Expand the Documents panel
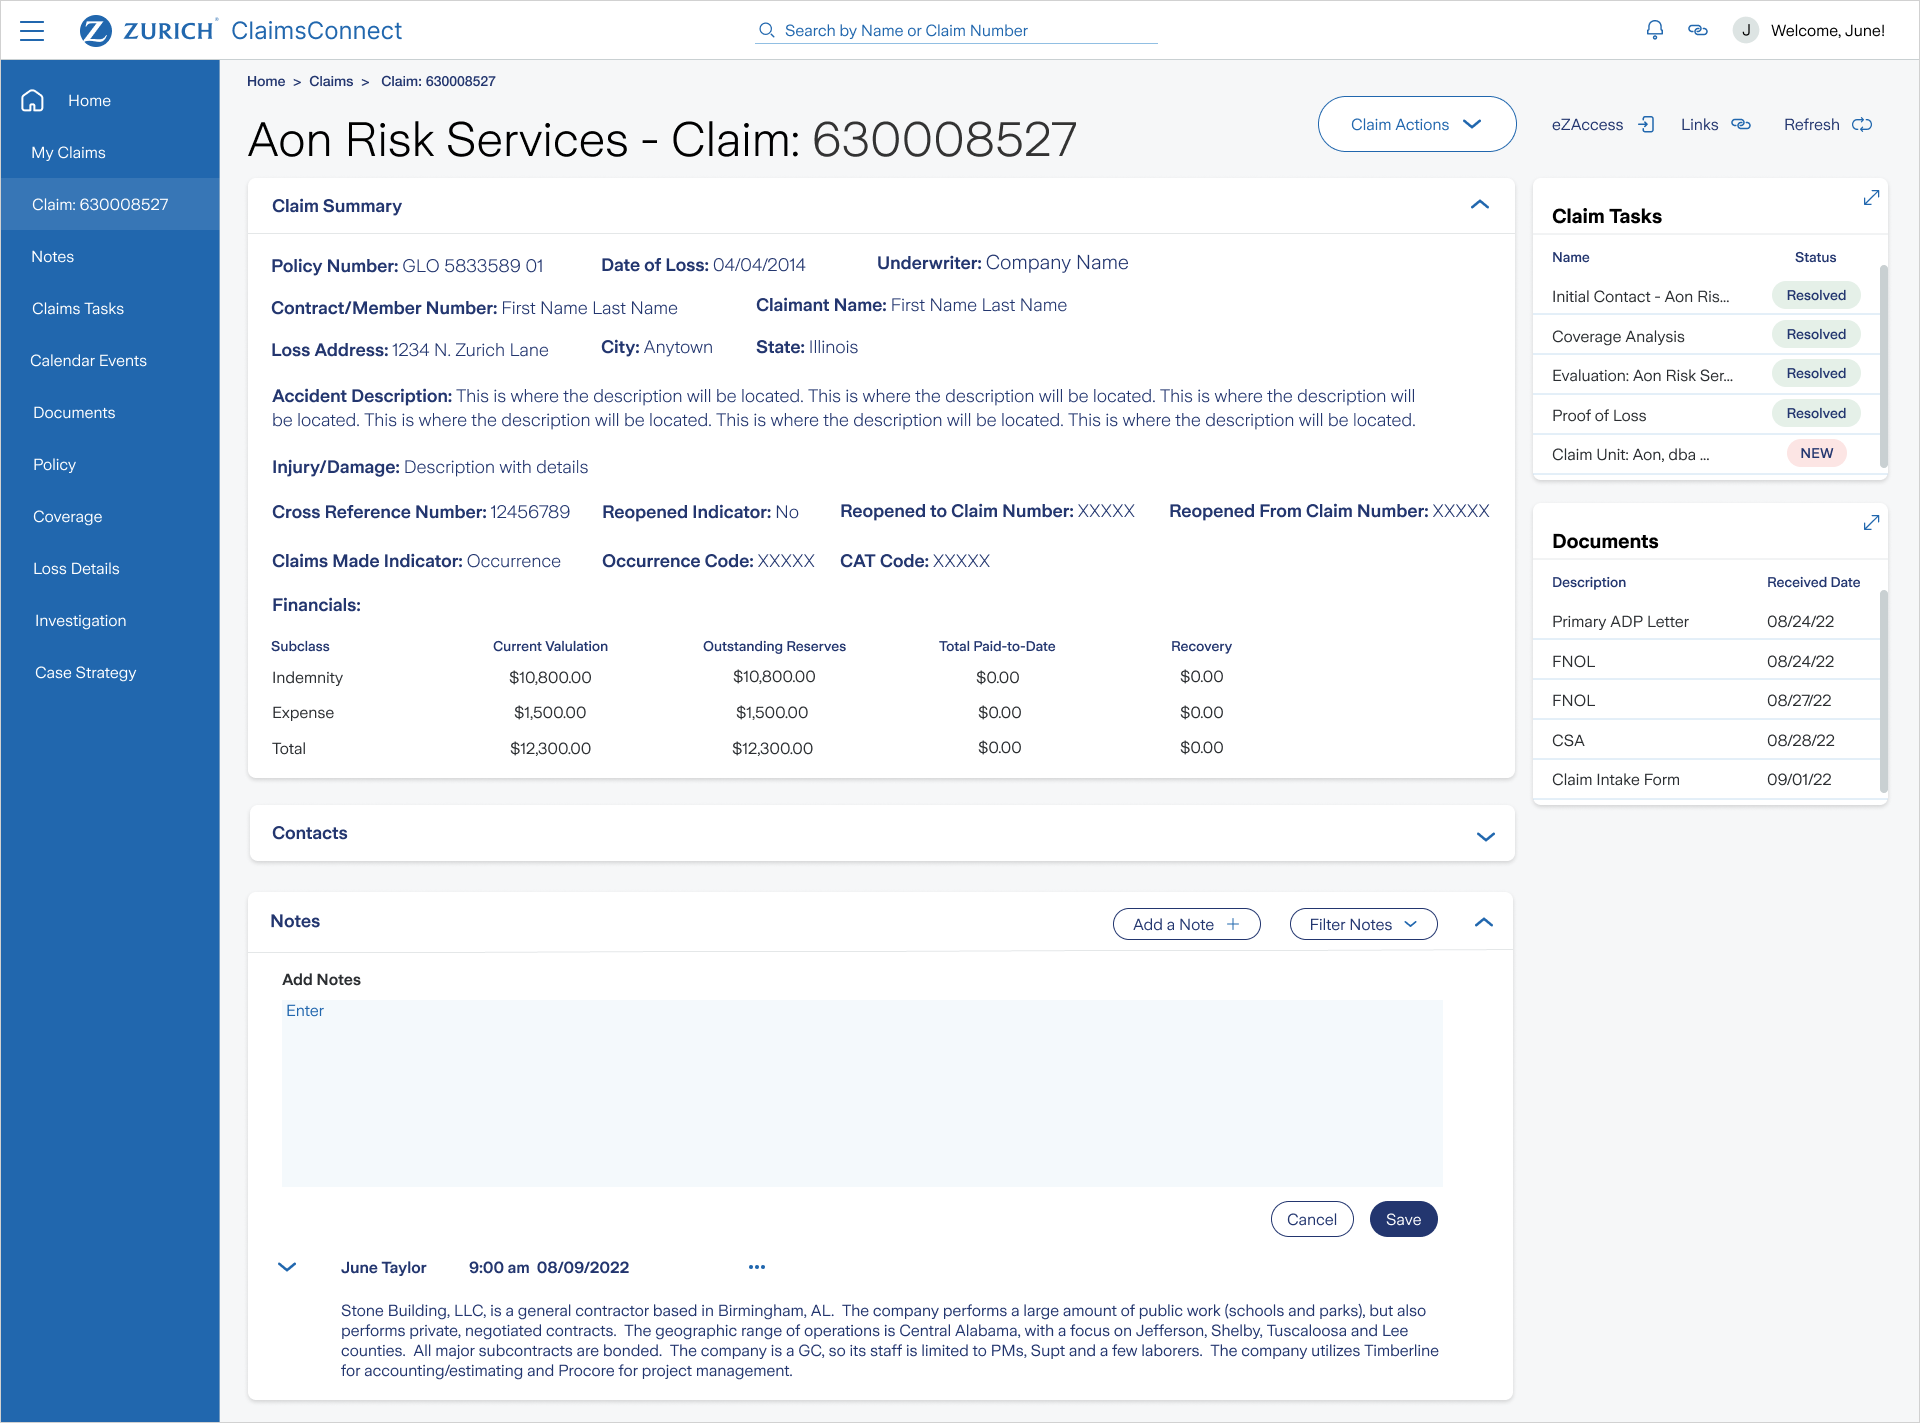 pos(1871,523)
